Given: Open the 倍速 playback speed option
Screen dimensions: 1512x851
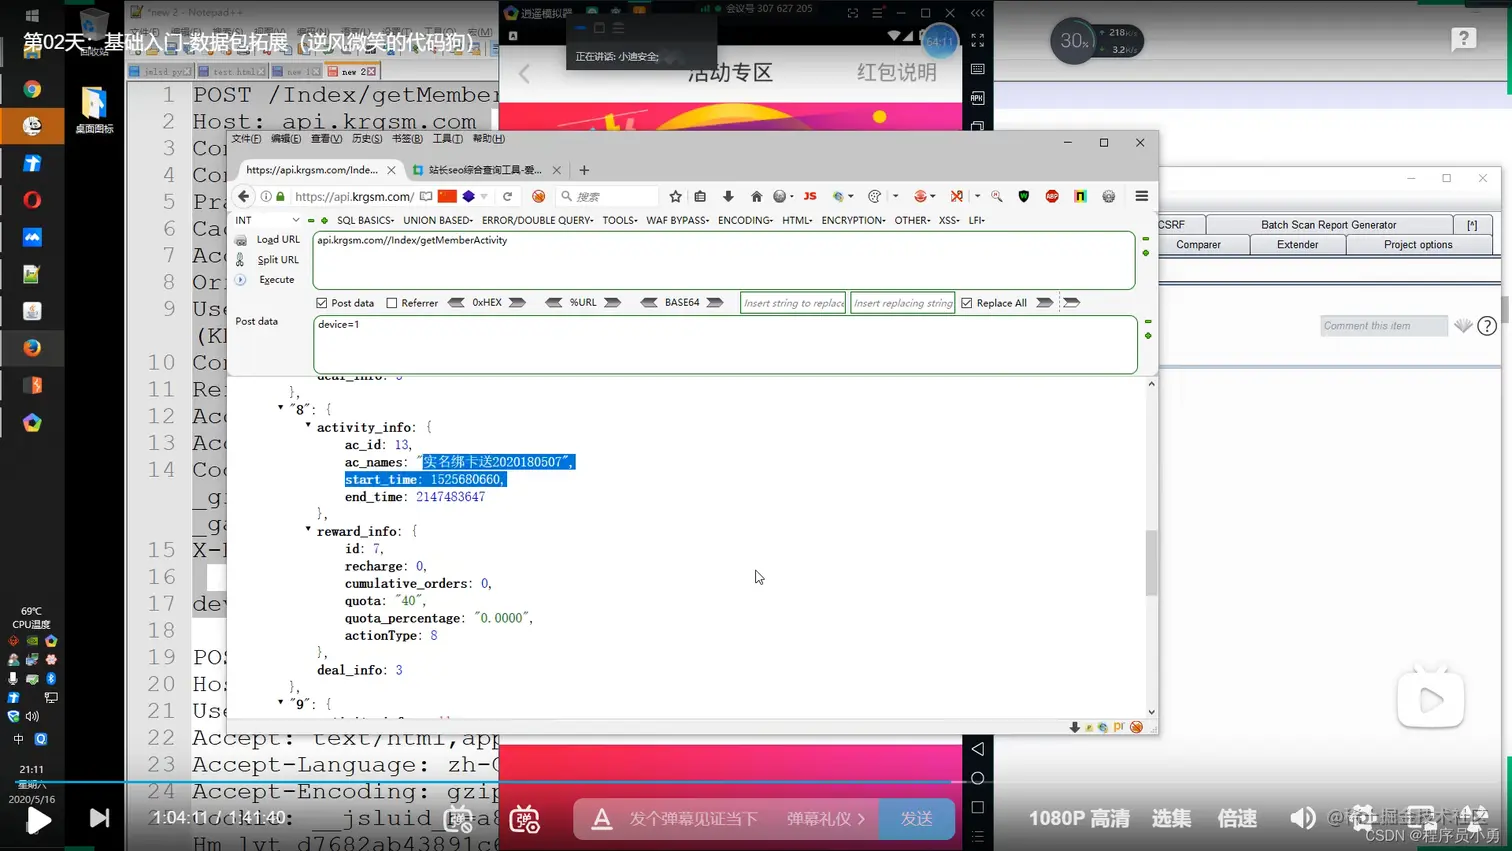Looking at the screenshot, I should pyautogui.click(x=1237, y=818).
